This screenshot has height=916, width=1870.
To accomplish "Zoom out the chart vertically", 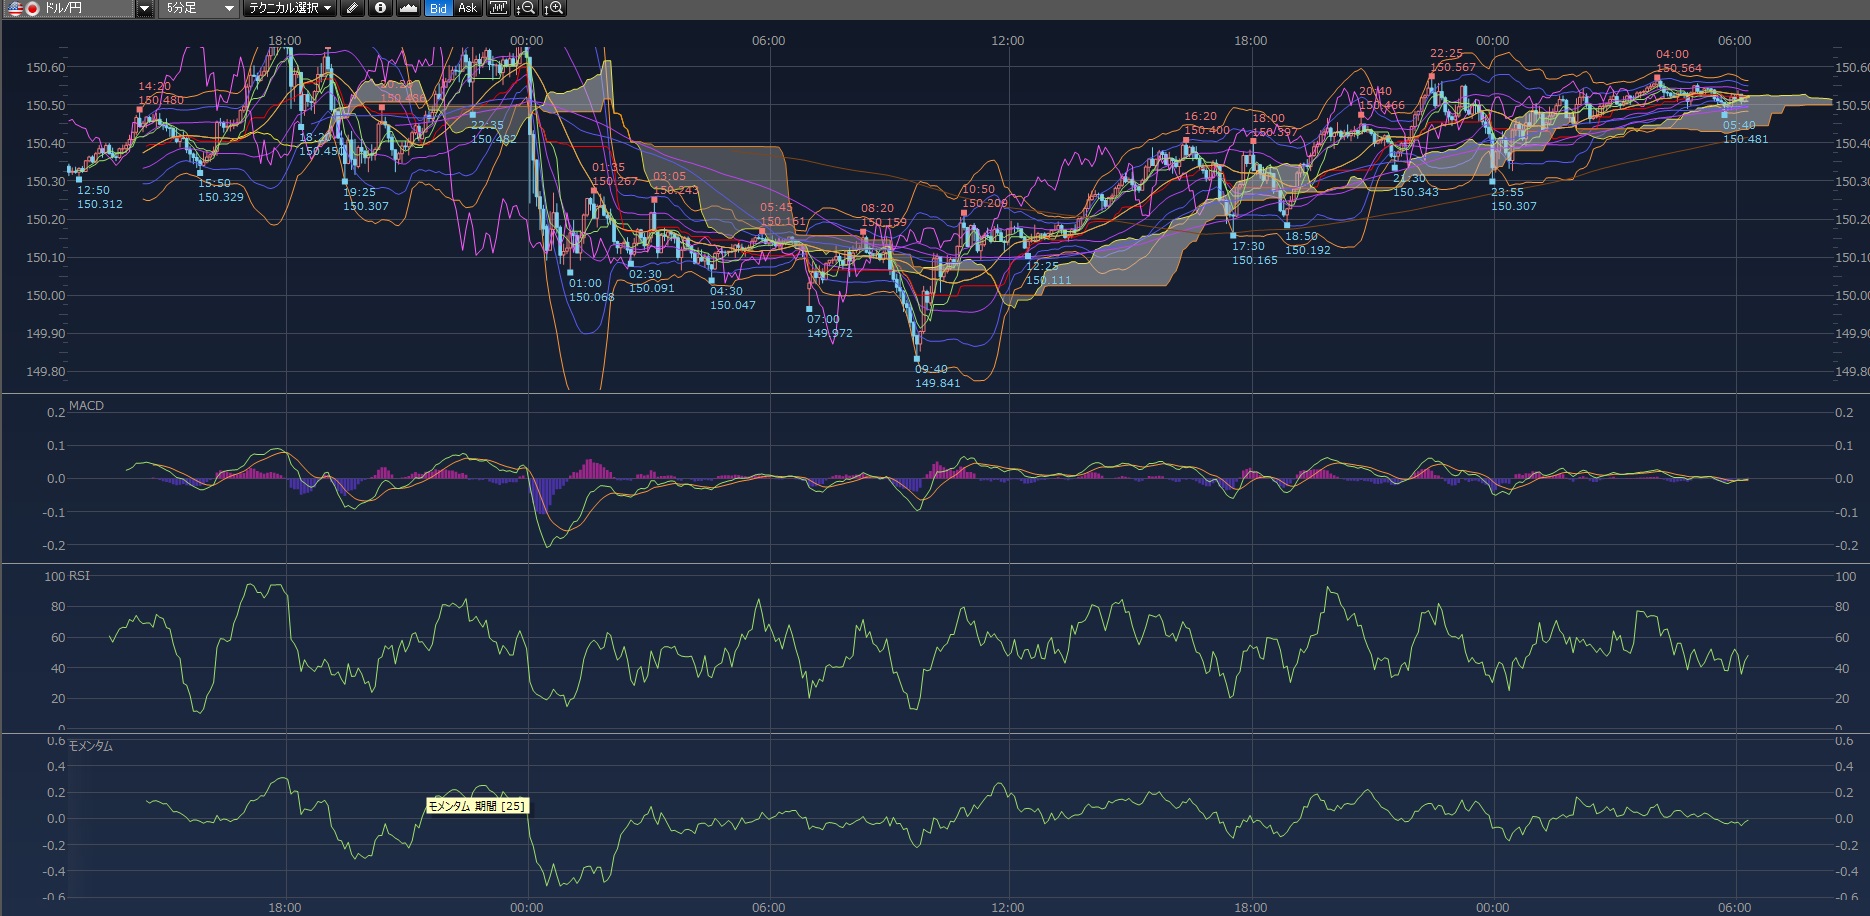I will [x=525, y=9].
